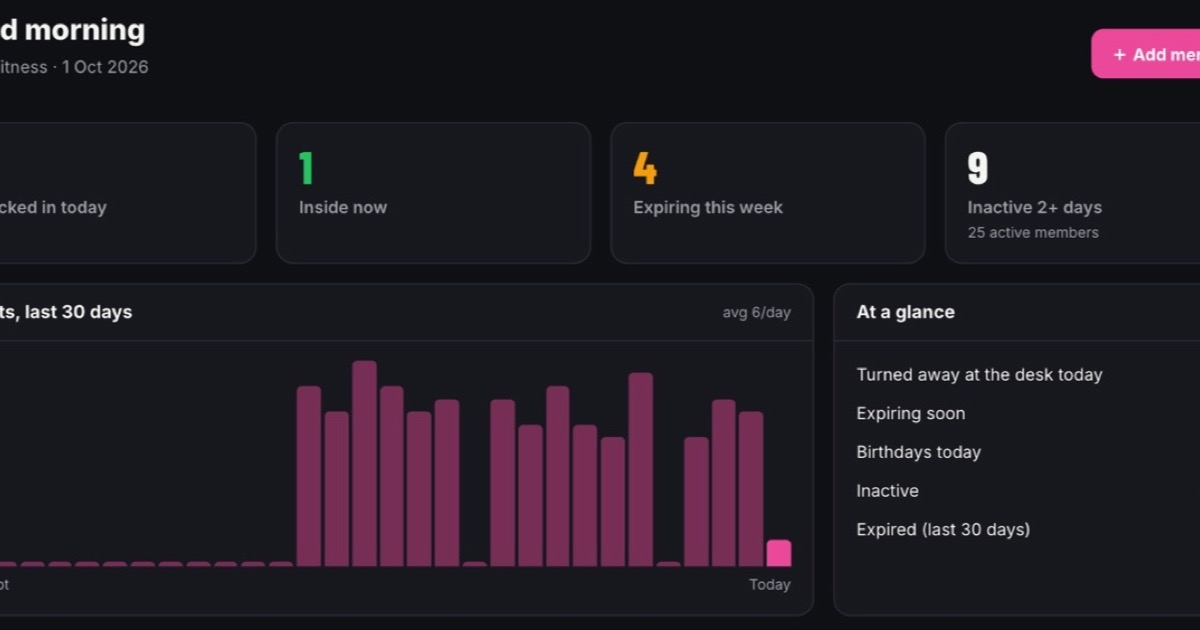Open the Expired (last 30 days) row
Image resolution: width=1200 pixels, height=630 pixels.
coord(1028,529)
